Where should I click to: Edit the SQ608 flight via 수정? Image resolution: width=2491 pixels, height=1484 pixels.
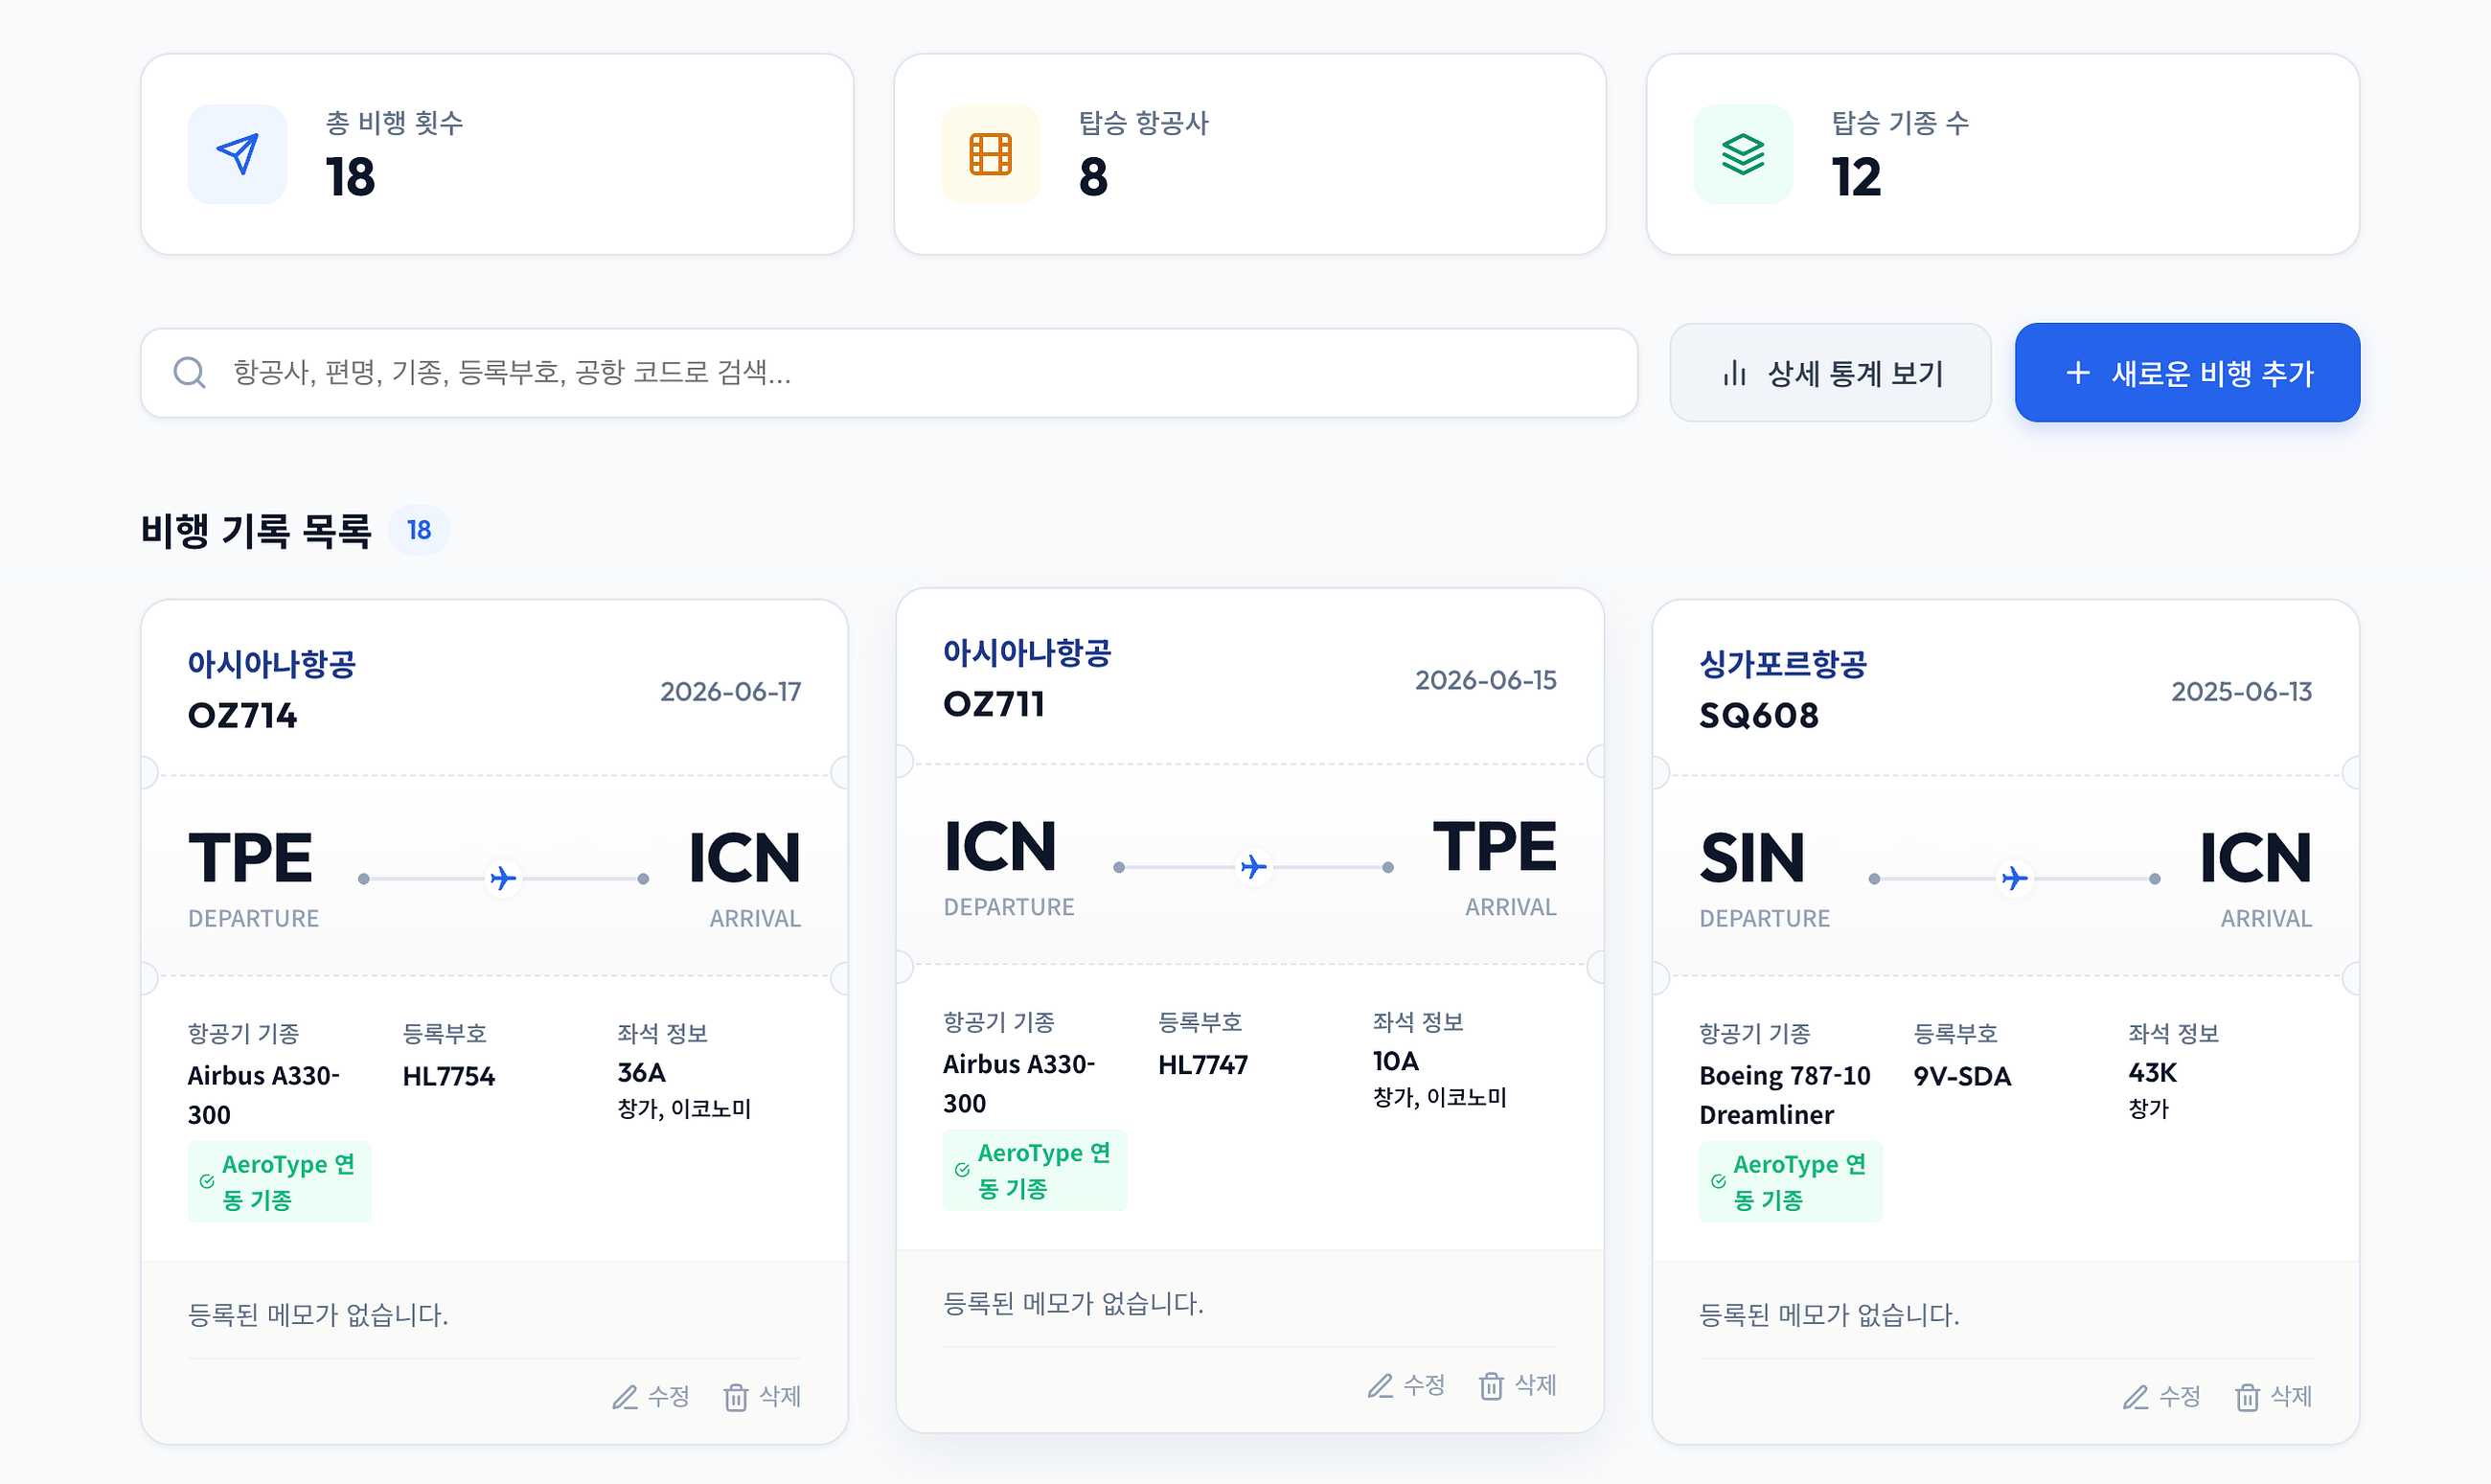[2161, 1397]
